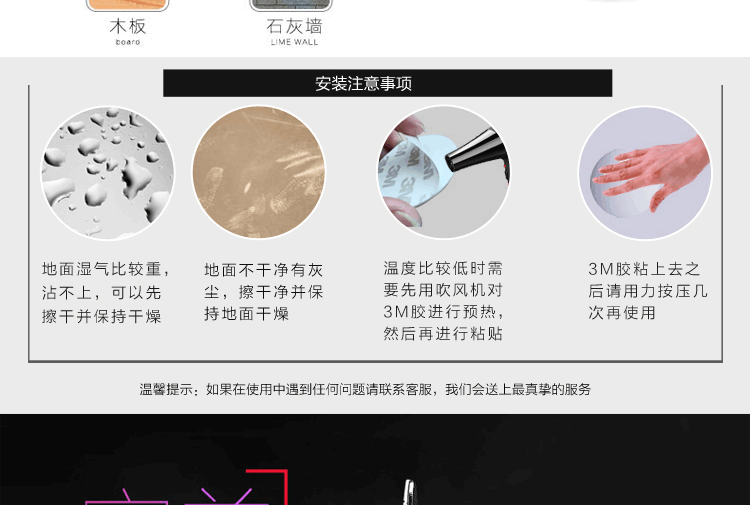Click the 地面不干净有灰尘 instruction text
Image resolution: width=750 pixels, height=505 pixels.
264,292
